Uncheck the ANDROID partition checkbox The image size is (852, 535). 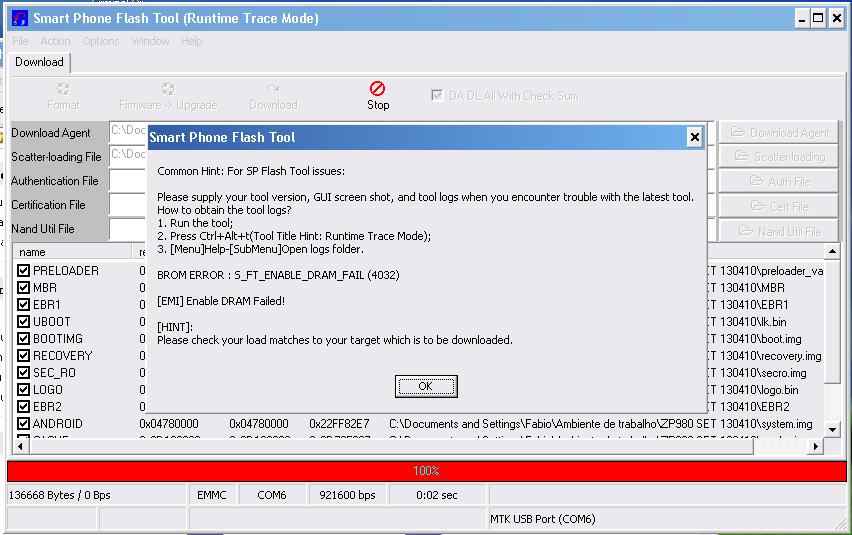[23, 424]
